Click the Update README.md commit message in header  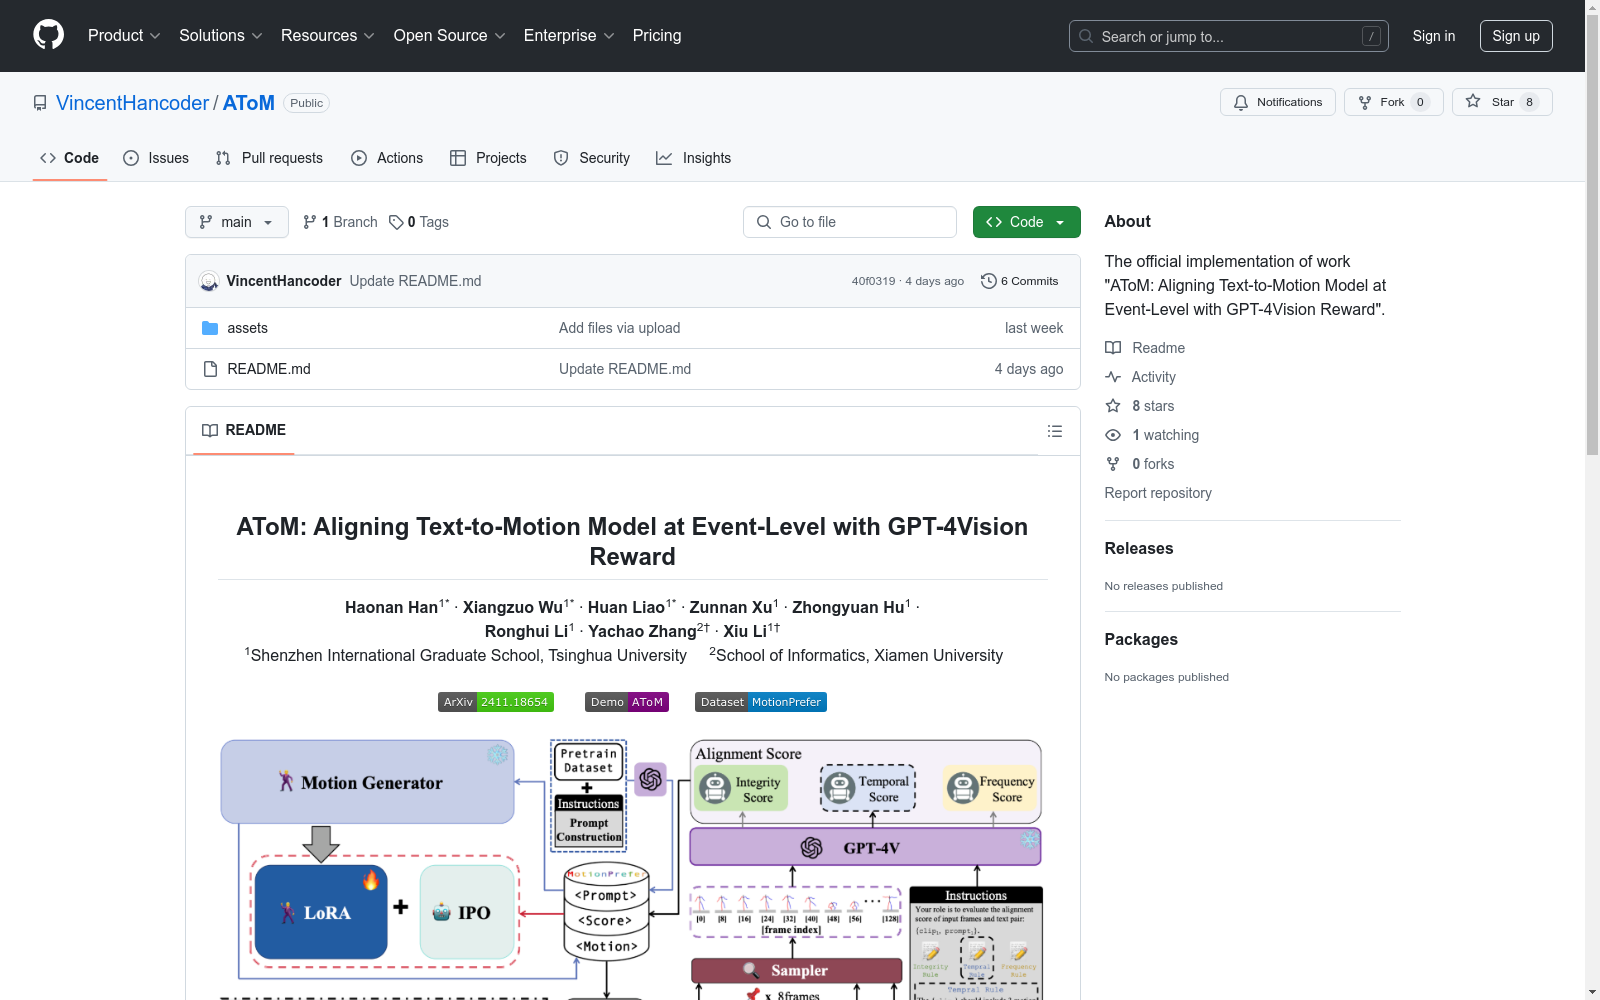click(415, 281)
